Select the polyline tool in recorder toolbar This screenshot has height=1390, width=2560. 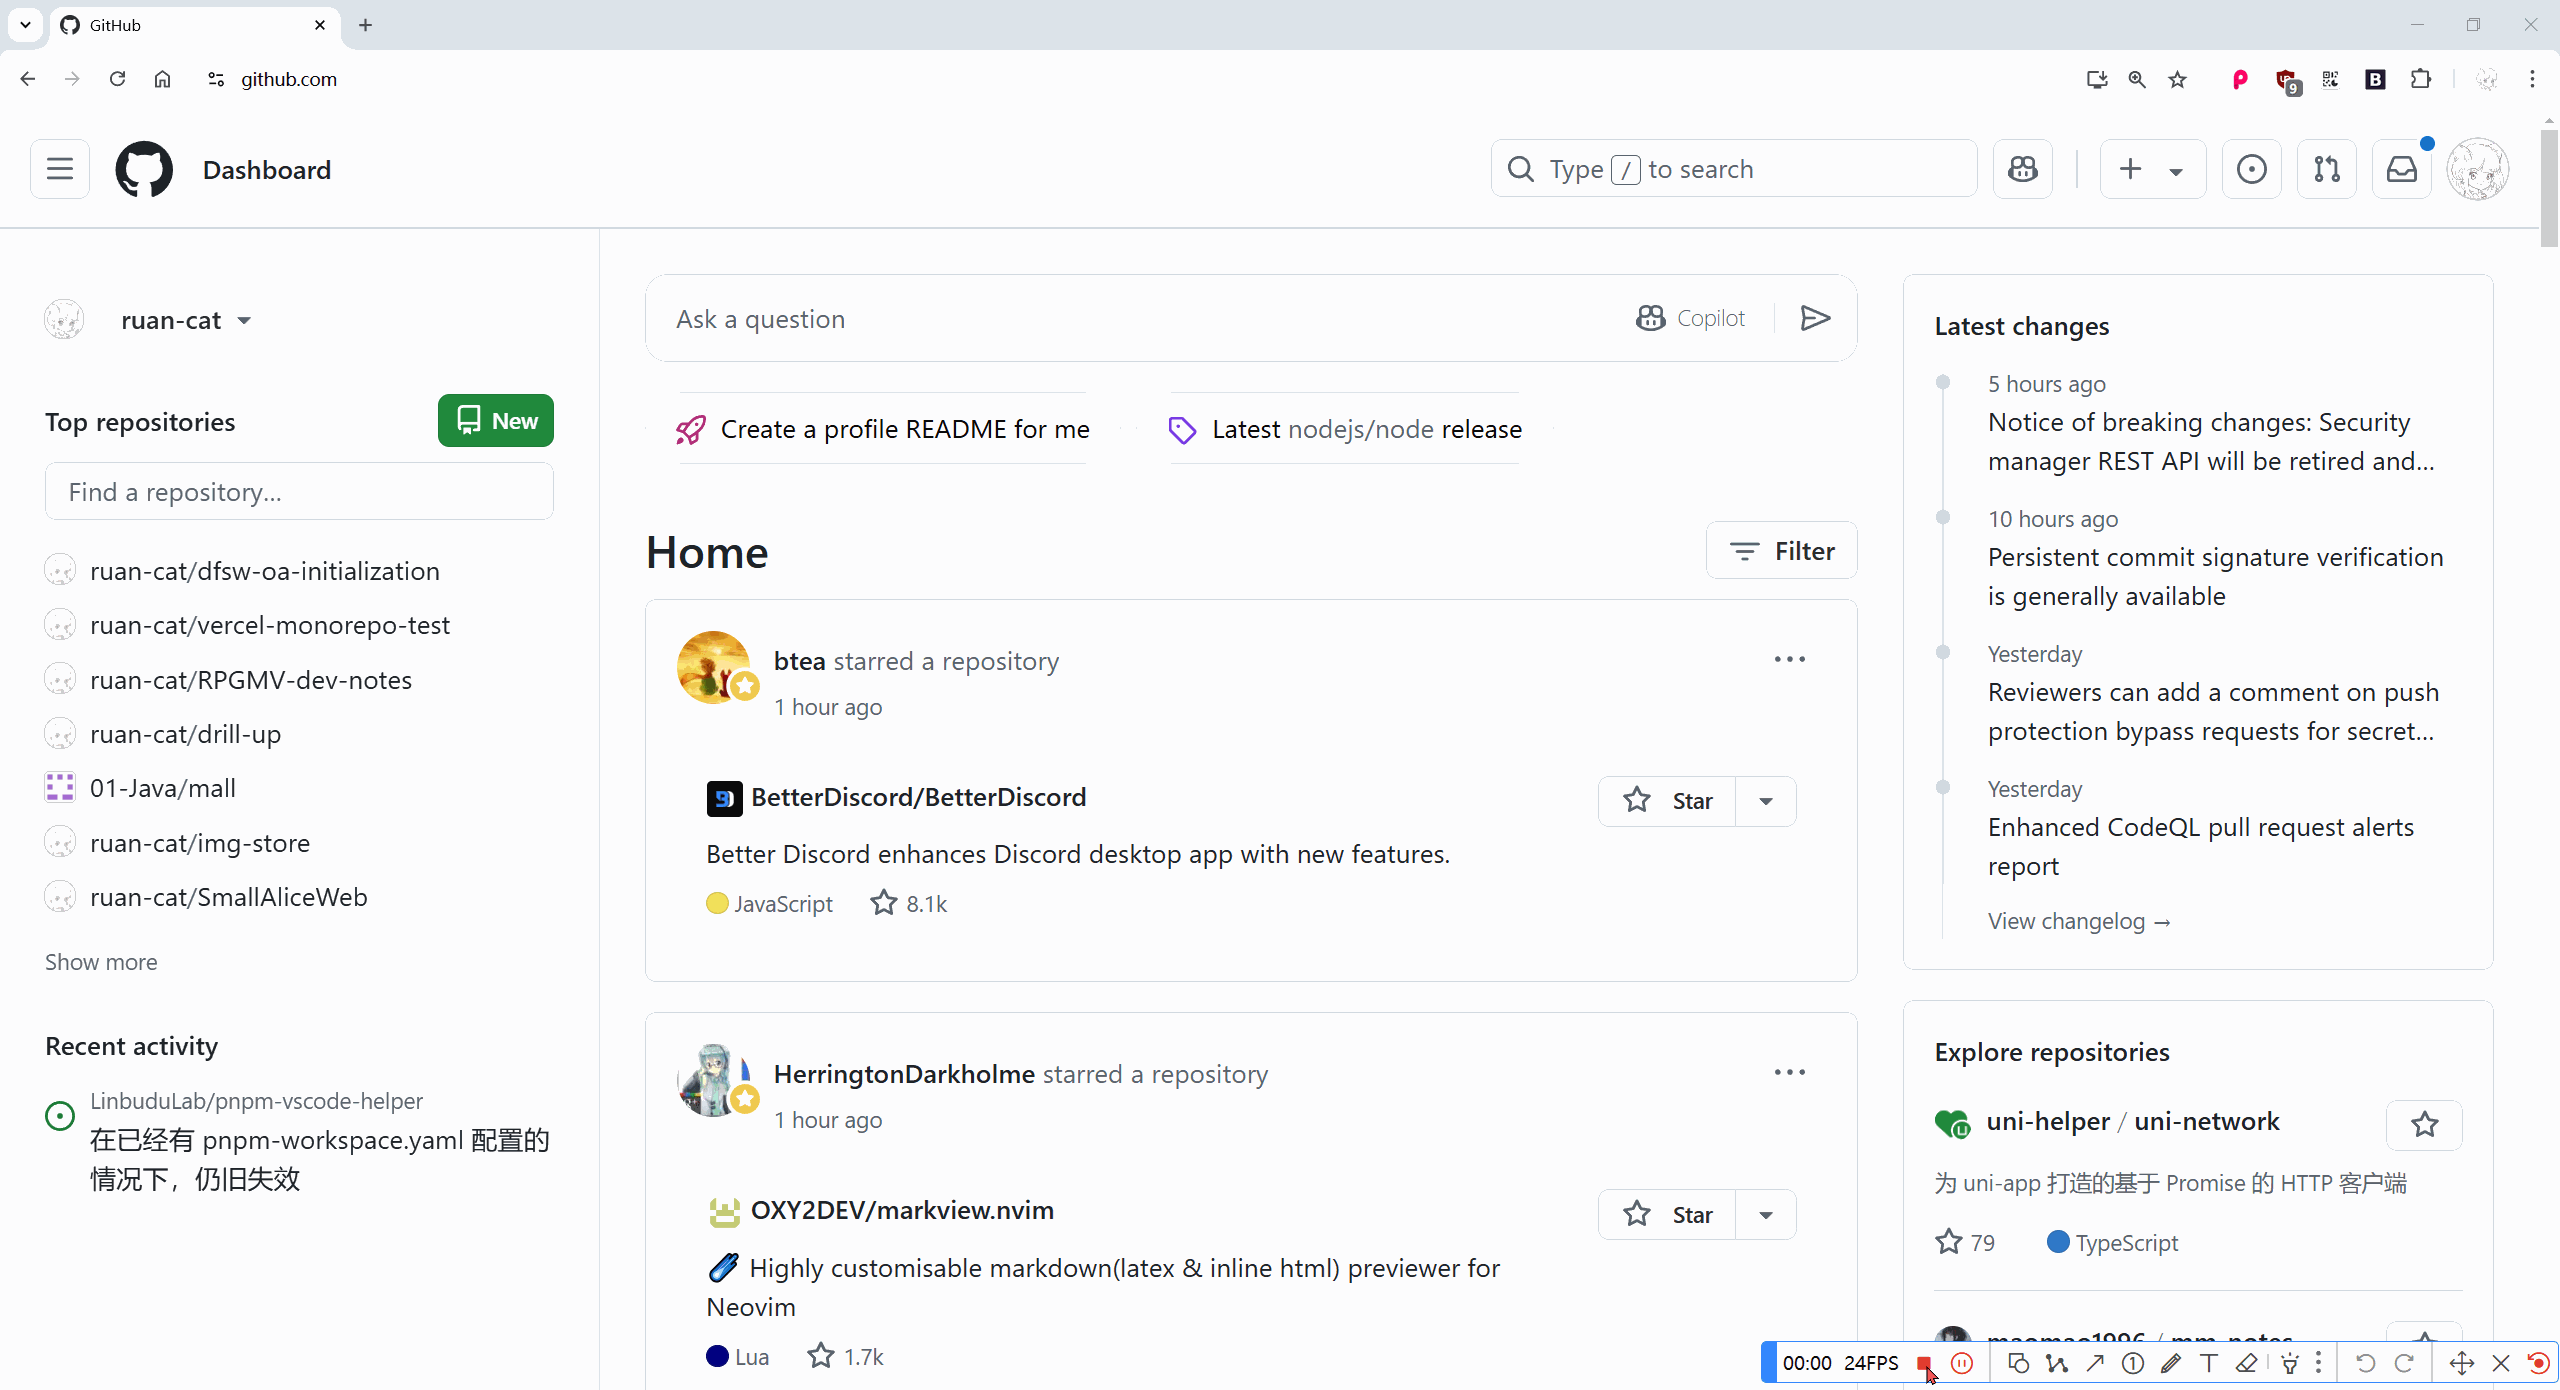pos(2057,1364)
